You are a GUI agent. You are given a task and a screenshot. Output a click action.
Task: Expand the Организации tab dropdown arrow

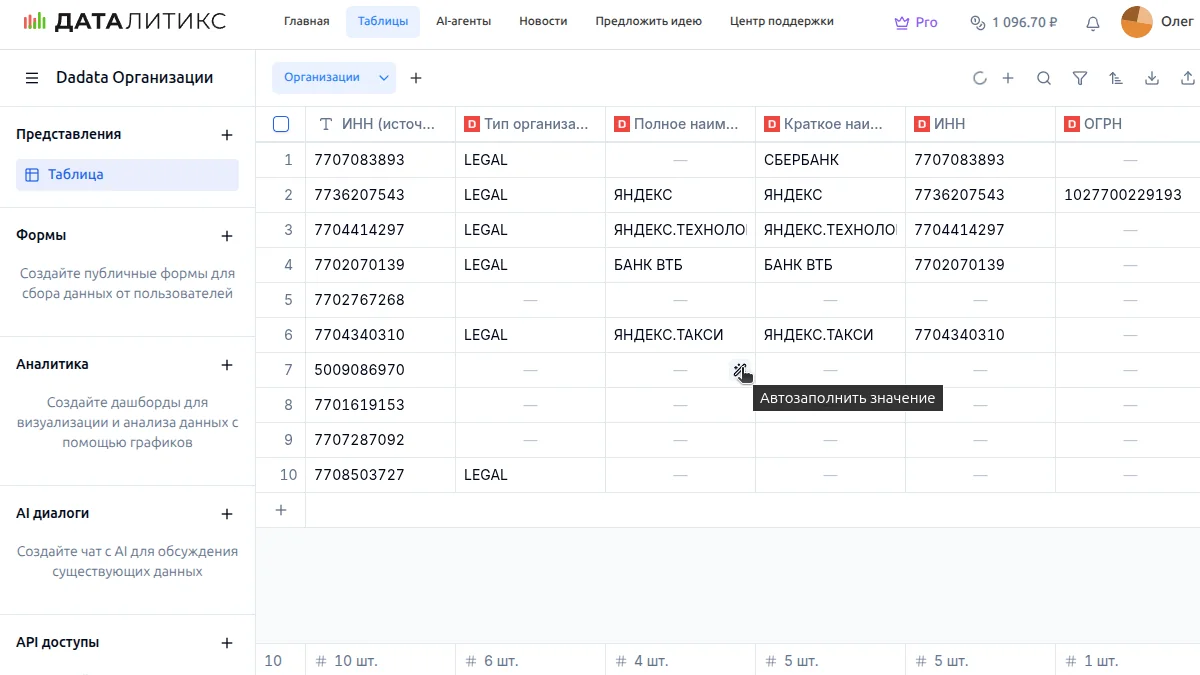point(383,78)
